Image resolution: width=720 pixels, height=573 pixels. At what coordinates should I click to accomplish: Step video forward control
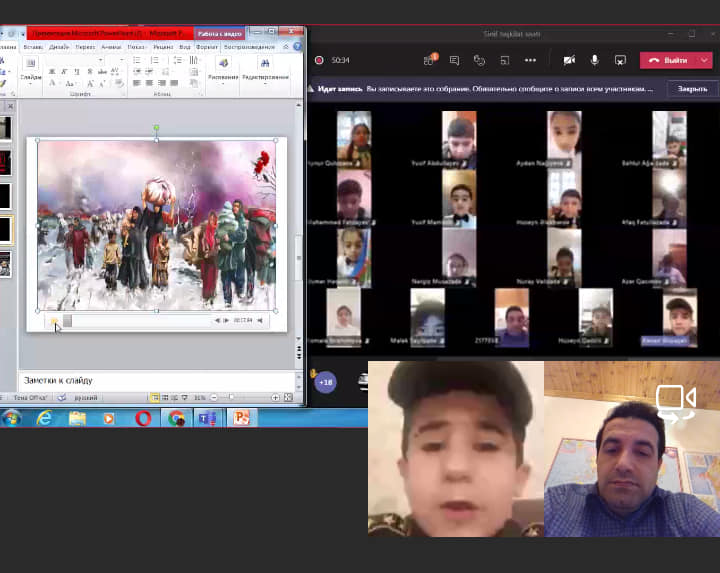coord(225,320)
